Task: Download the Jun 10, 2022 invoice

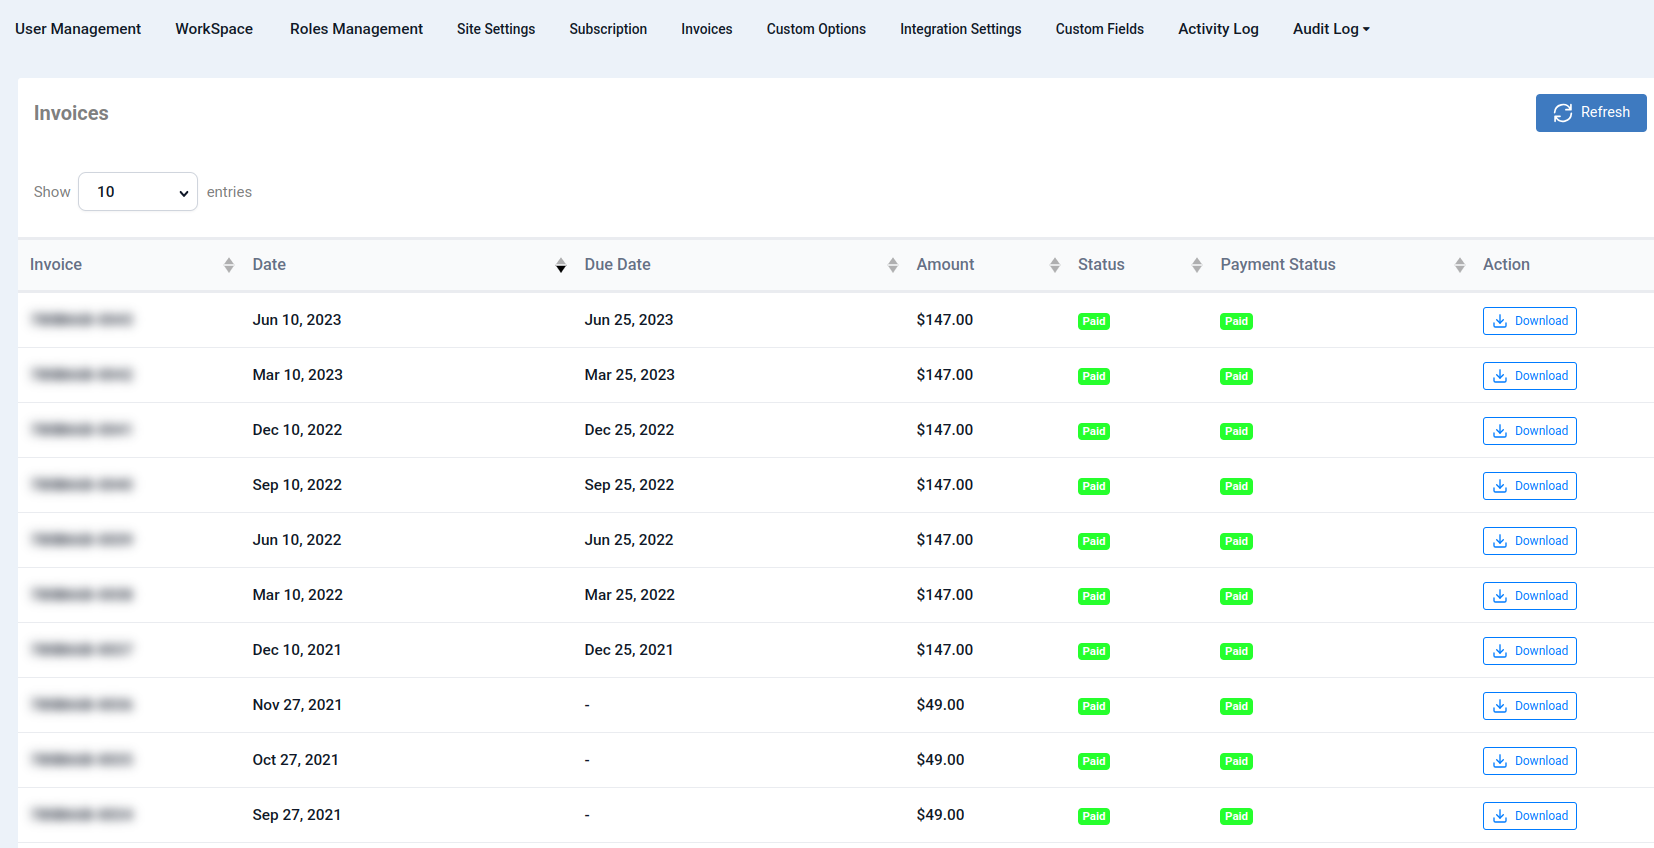Action: point(1530,541)
